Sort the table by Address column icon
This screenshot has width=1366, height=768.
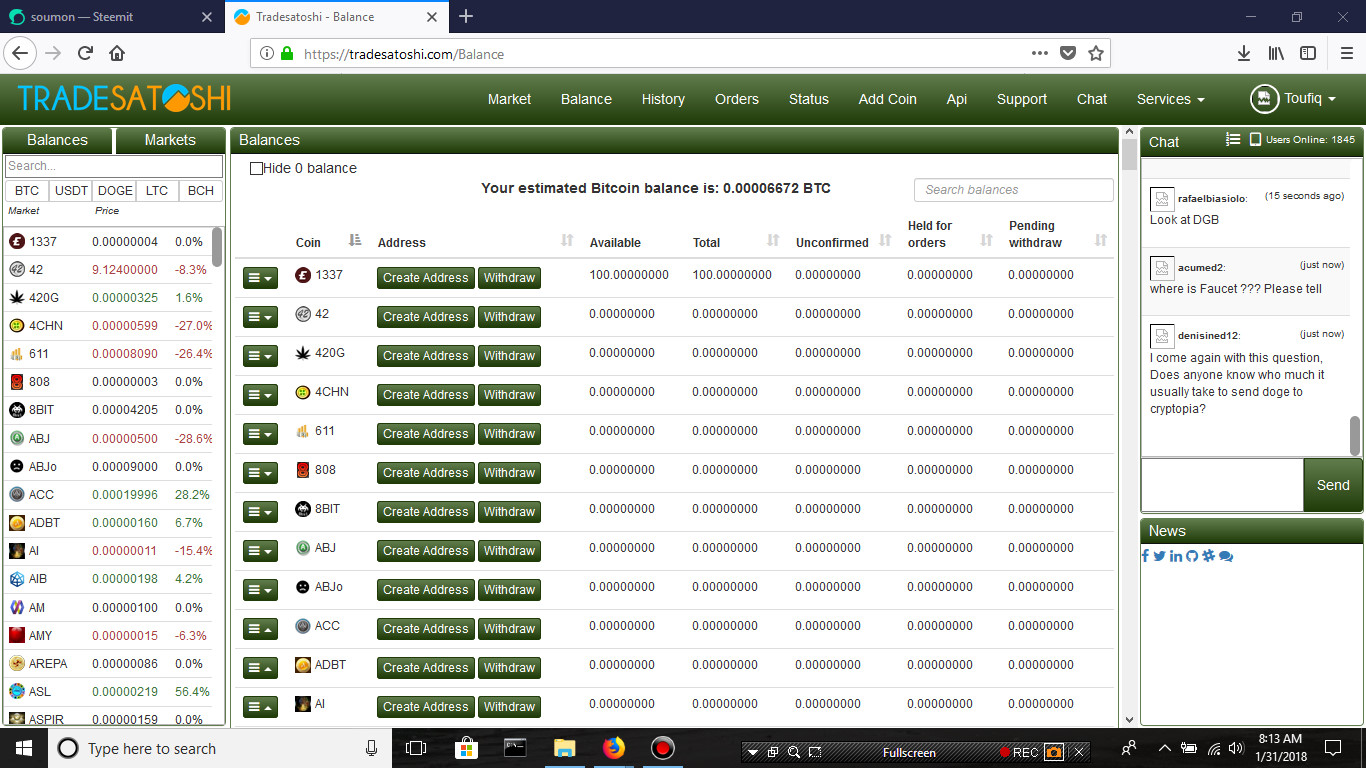567,240
